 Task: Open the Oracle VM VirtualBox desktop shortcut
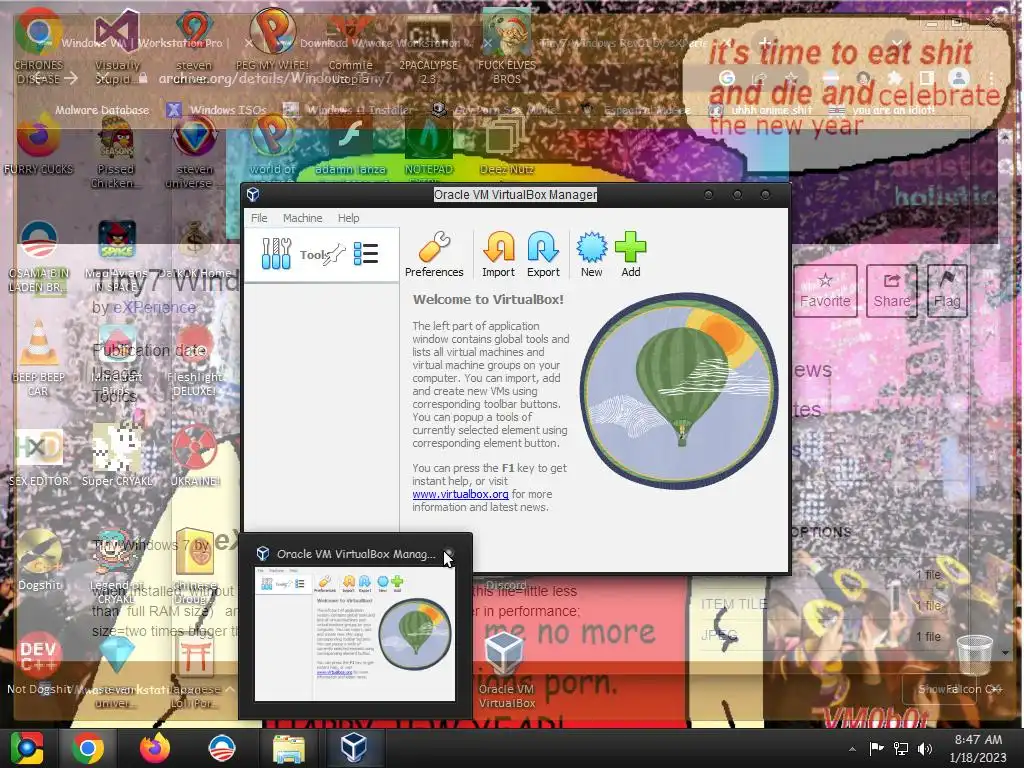coord(506,671)
